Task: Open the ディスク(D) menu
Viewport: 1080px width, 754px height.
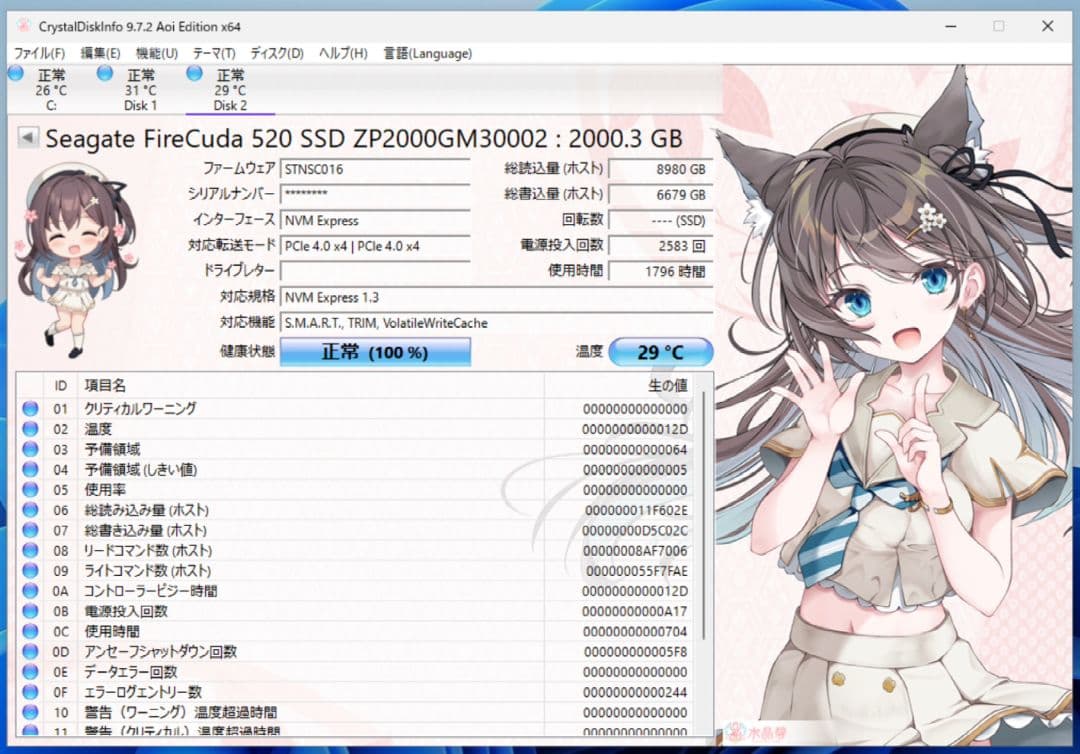Action: (x=277, y=53)
